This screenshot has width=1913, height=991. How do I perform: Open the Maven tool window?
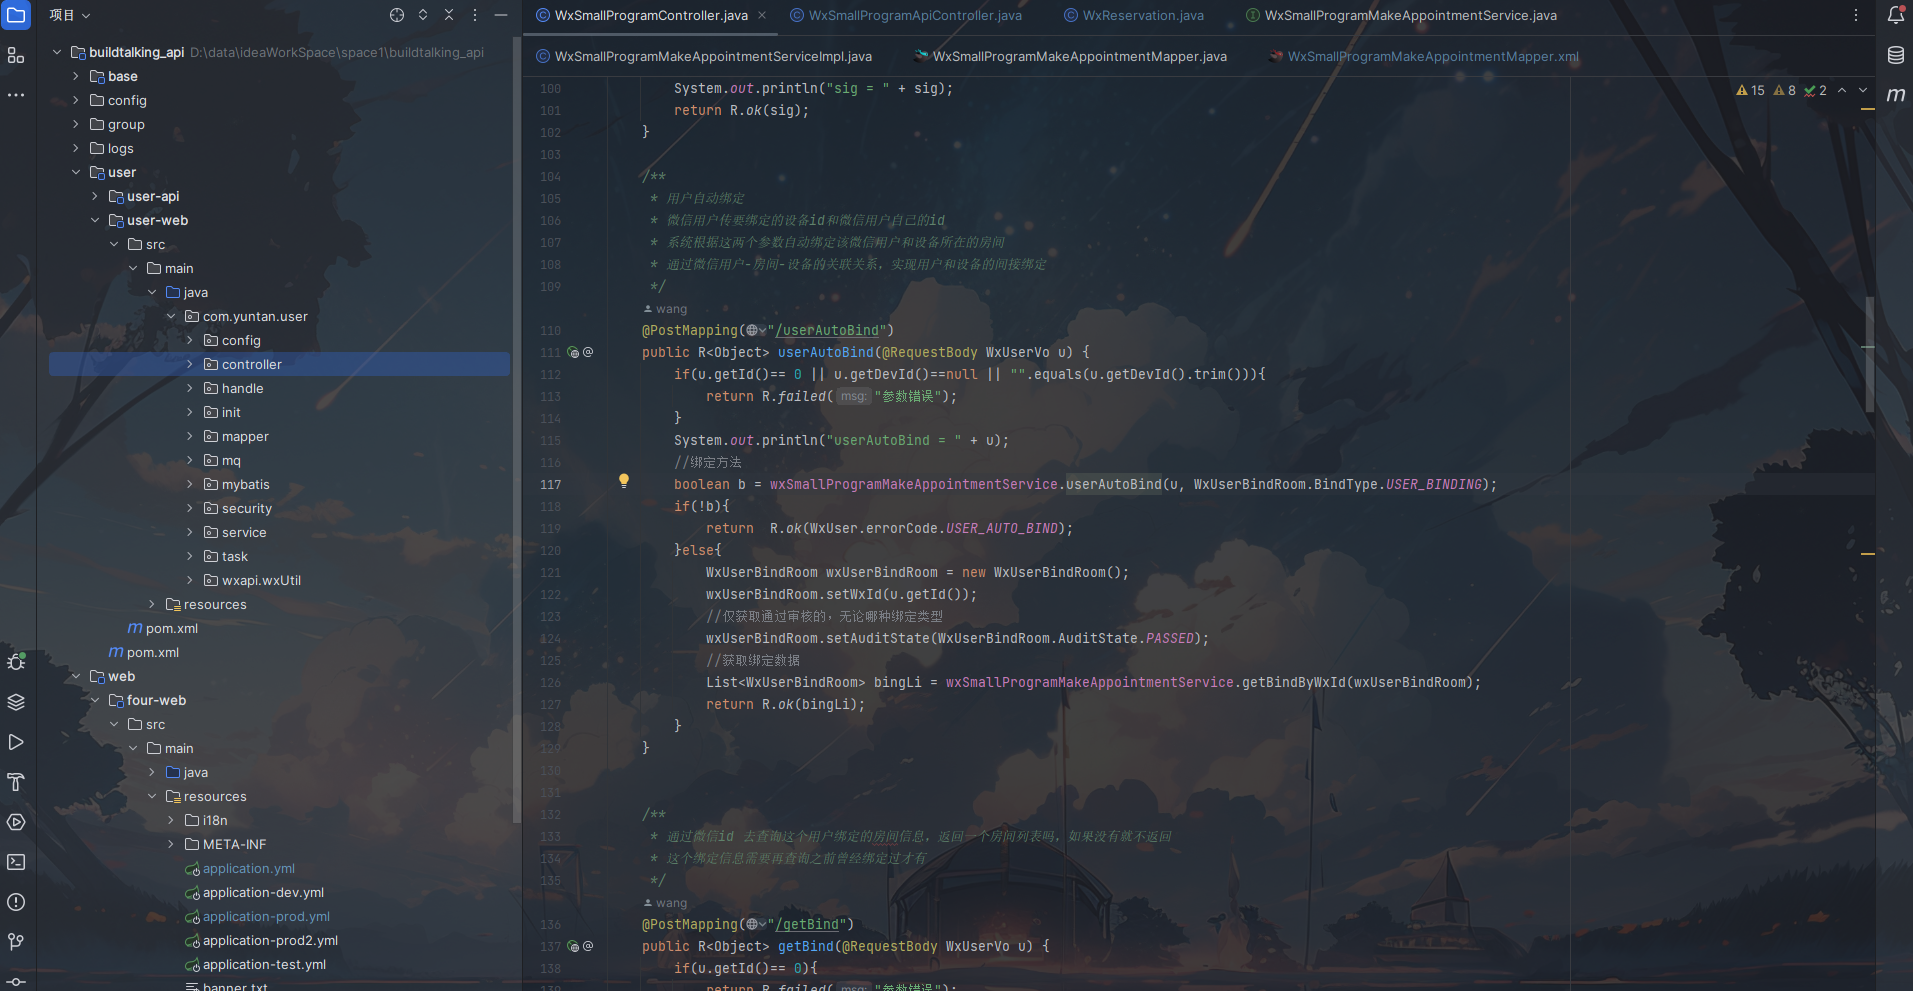coord(1896,95)
